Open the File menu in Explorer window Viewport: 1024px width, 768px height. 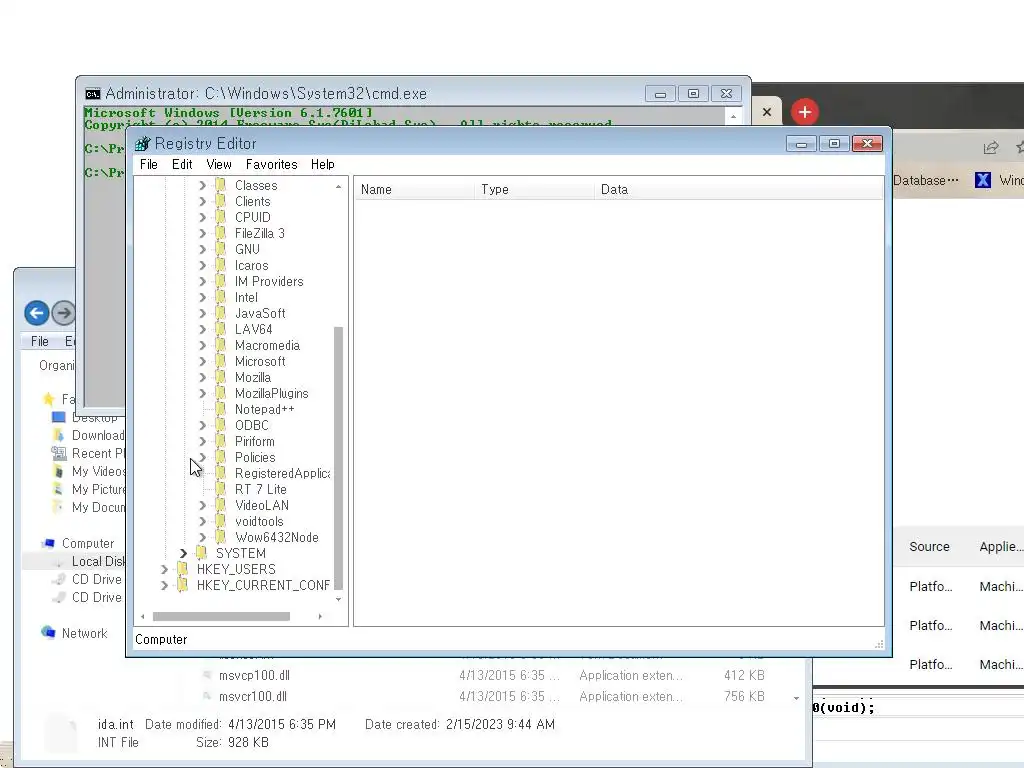click(40, 342)
